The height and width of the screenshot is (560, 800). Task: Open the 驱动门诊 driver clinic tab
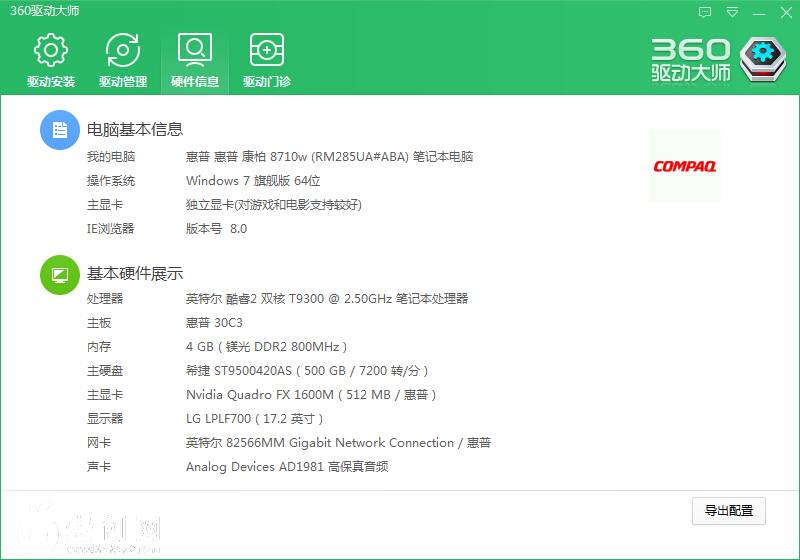(x=267, y=60)
